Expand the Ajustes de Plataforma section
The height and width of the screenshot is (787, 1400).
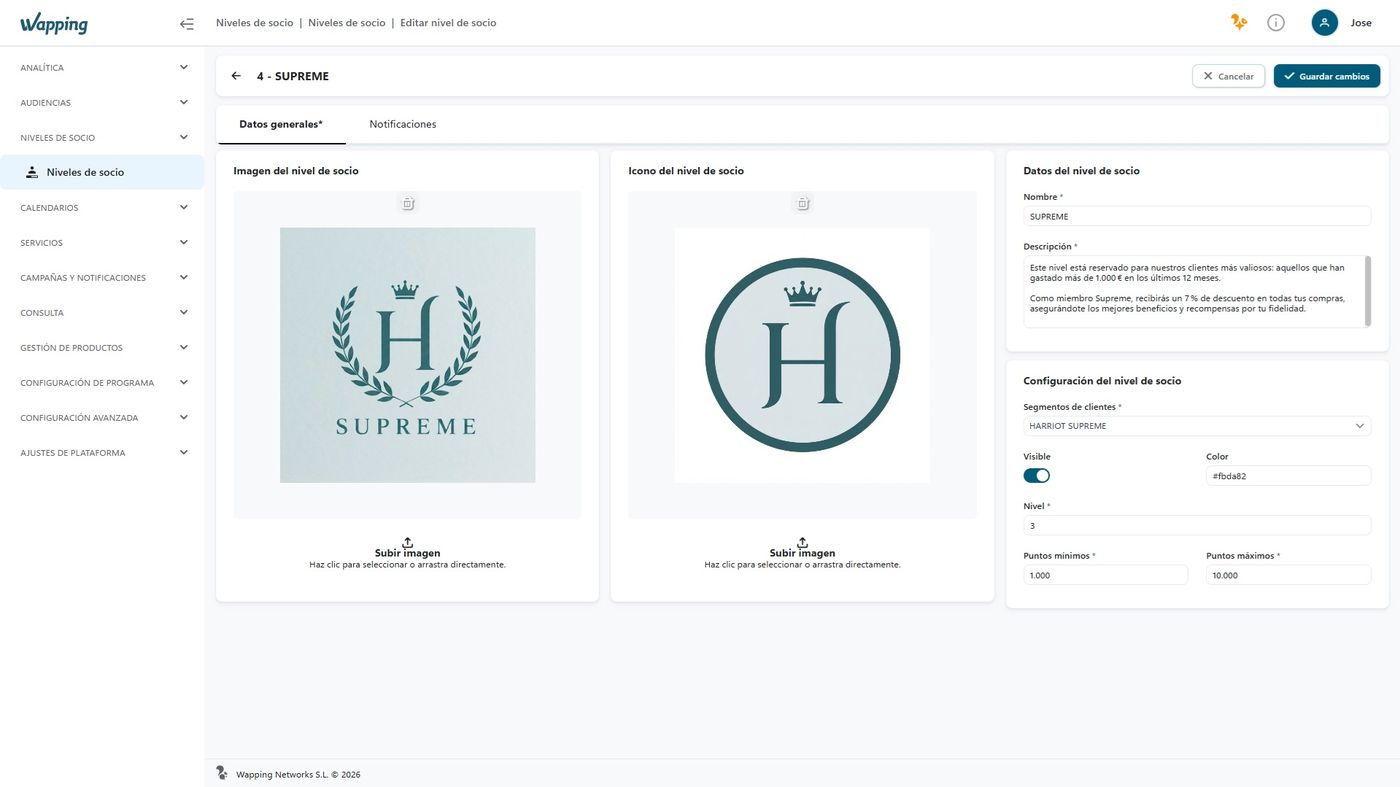click(x=102, y=453)
